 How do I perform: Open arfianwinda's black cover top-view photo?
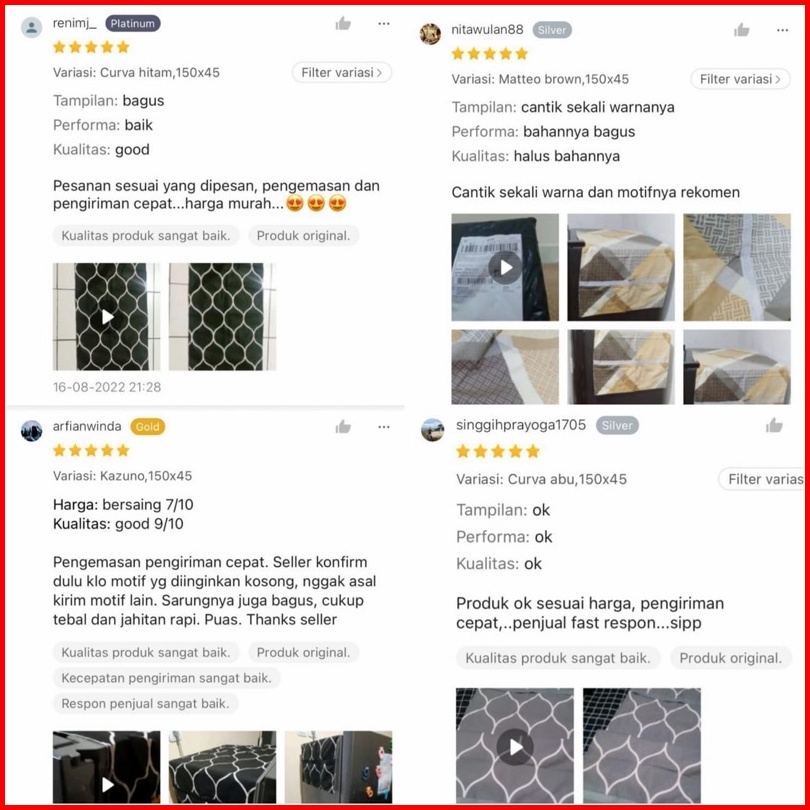tap(223, 767)
